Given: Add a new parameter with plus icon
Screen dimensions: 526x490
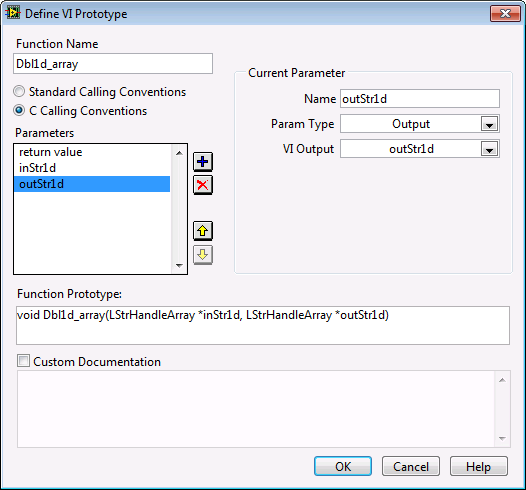Looking at the screenshot, I should (x=203, y=162).
